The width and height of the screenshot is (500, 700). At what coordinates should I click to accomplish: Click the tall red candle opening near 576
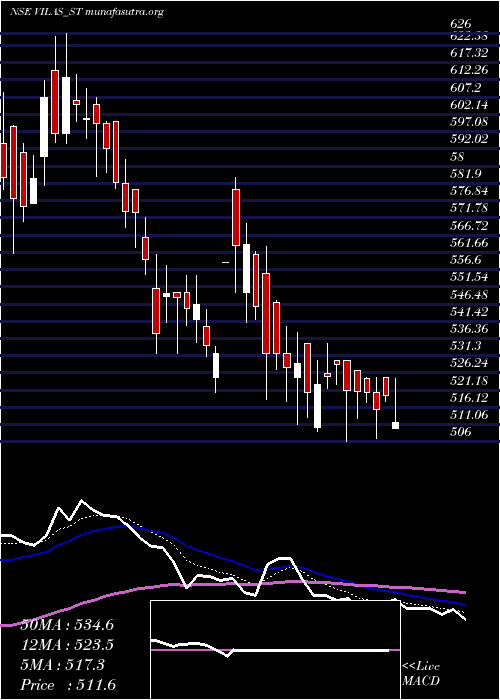coord(236,217)
